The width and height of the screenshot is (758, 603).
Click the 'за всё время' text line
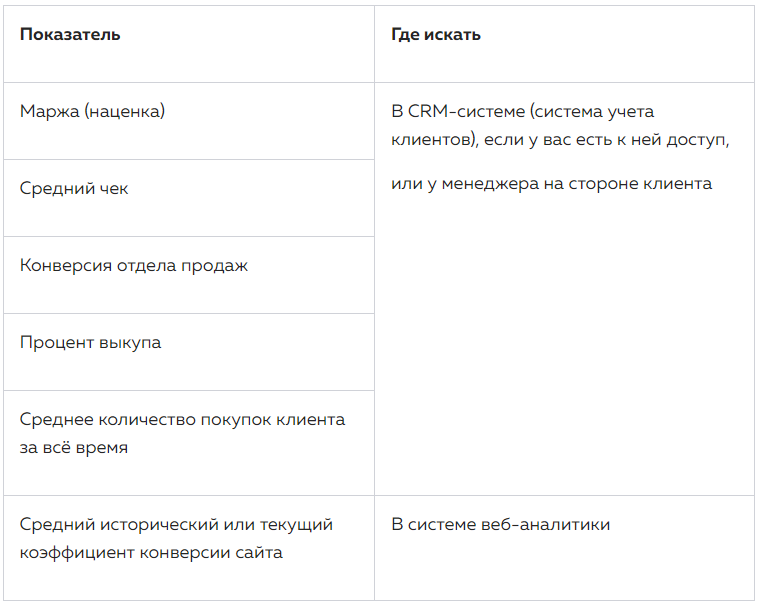[x=74, y=448]
